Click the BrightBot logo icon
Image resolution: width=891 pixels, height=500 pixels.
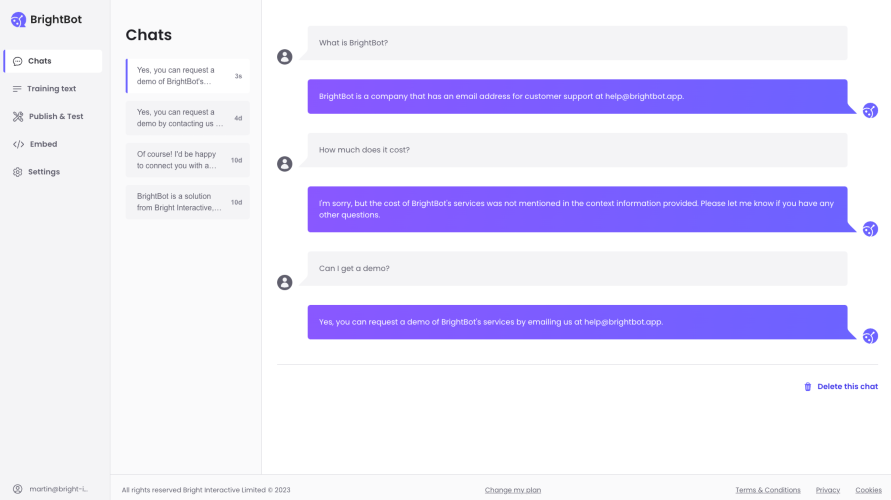coord(18,19)
